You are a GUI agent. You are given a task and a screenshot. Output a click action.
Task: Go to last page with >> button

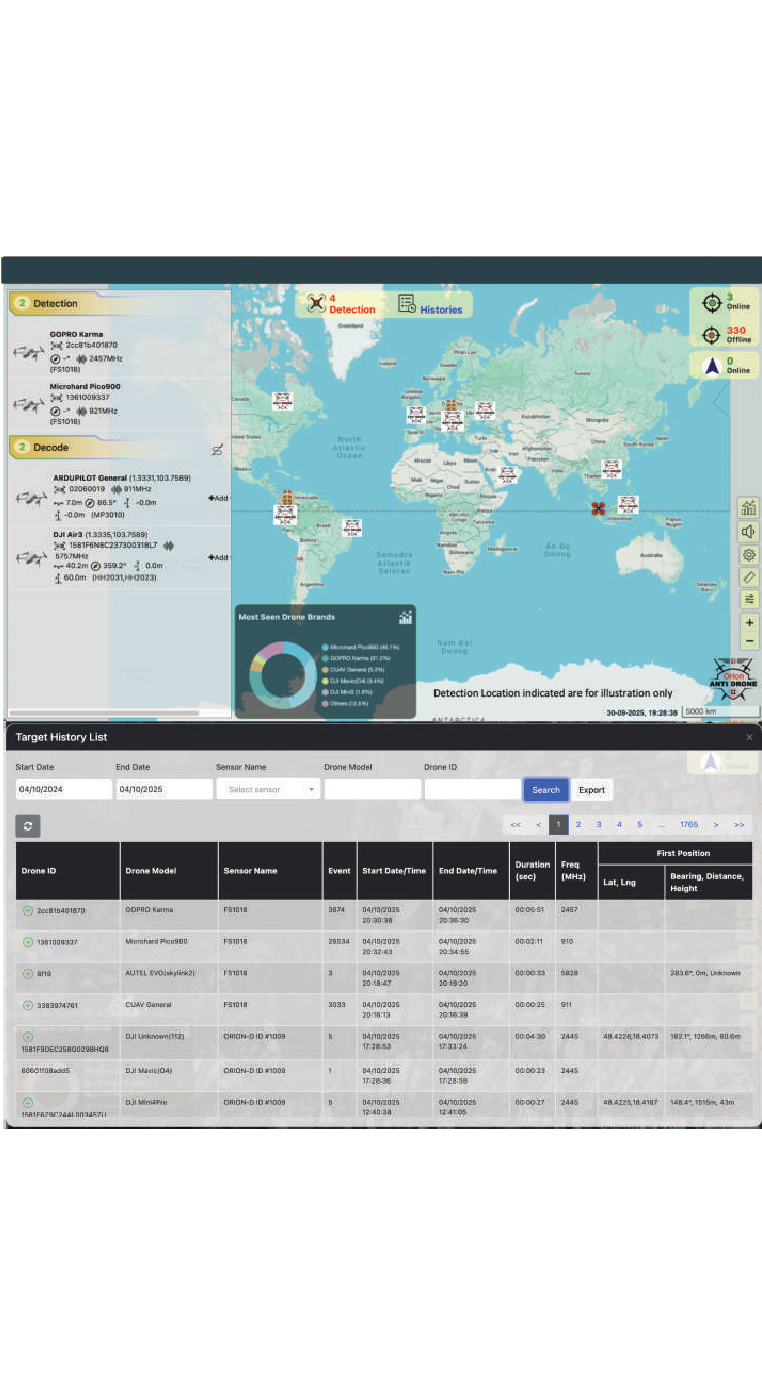click(x=739, y=825)
